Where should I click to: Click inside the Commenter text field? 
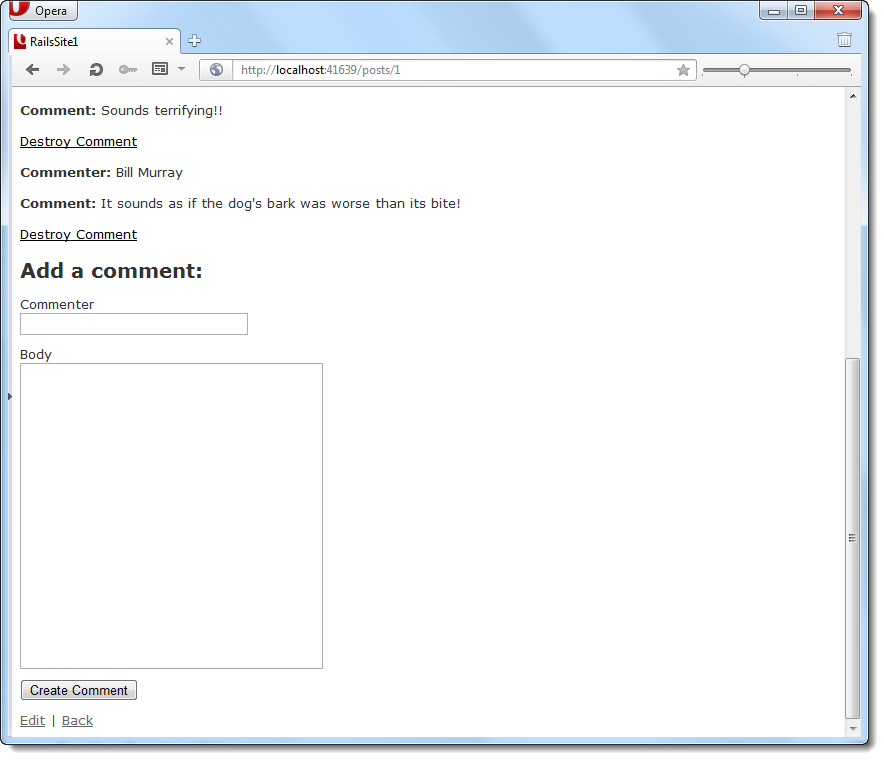tap(133, 324)
